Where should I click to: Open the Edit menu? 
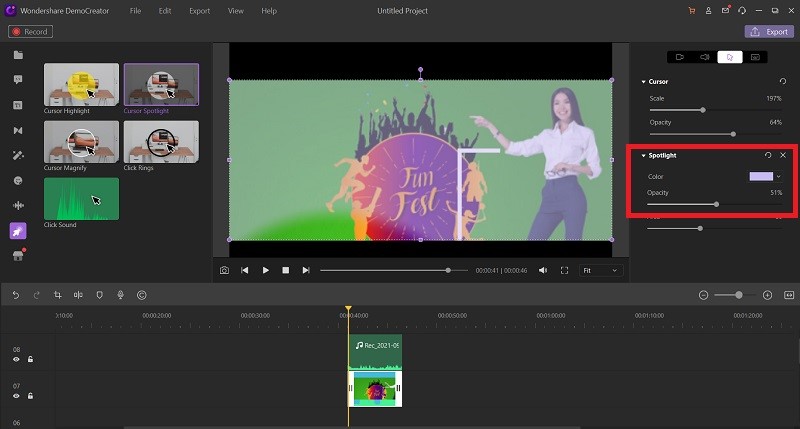pyautogui.click(x=165, y=11)
